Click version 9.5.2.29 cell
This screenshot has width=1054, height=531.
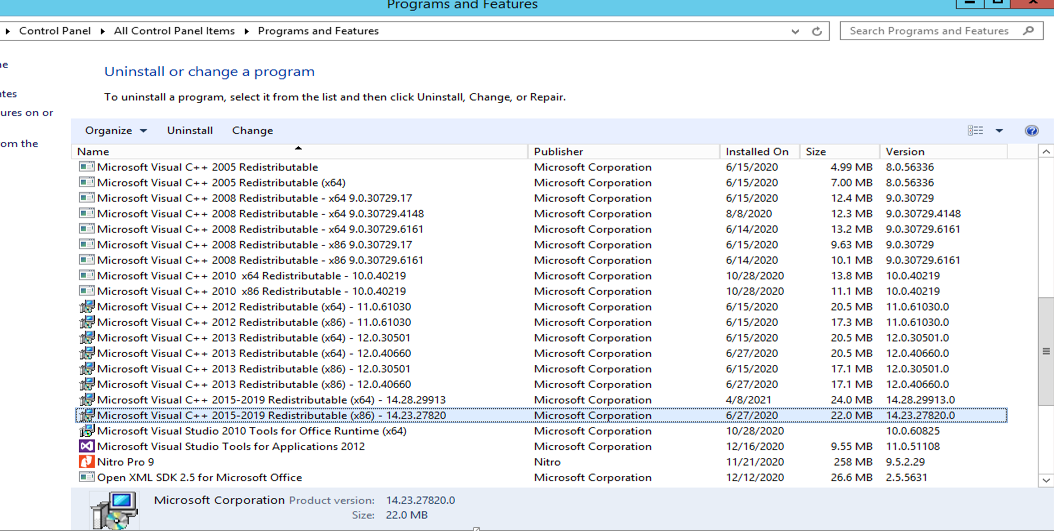(x=905, y=462)
